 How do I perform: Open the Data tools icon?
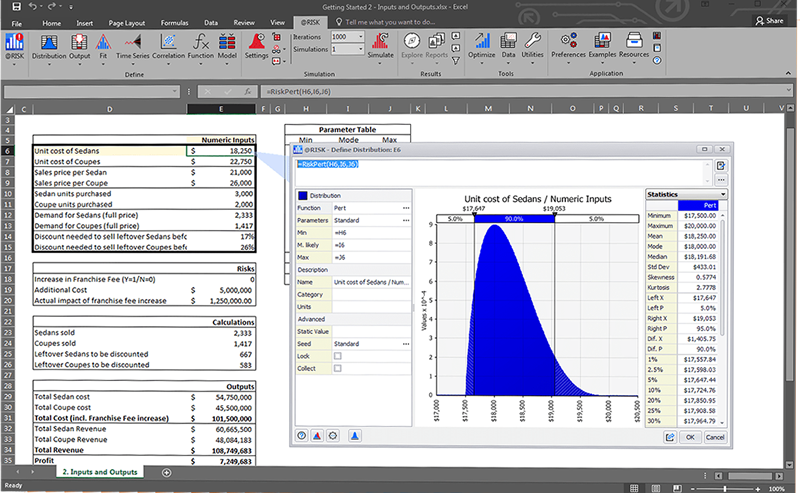pyautogui.click(x=508, y=46)
